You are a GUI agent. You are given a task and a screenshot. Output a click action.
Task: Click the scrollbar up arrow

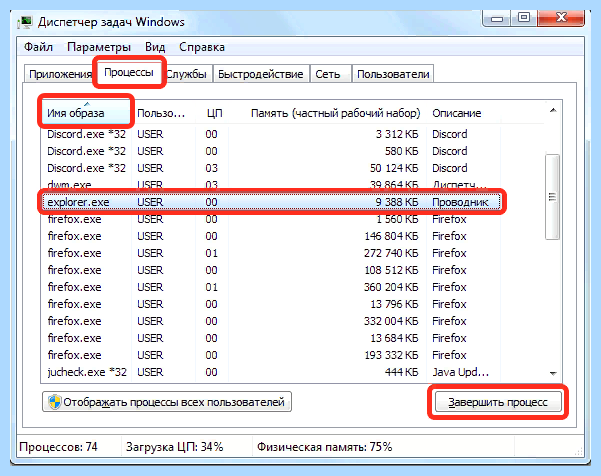coord(553,111)
